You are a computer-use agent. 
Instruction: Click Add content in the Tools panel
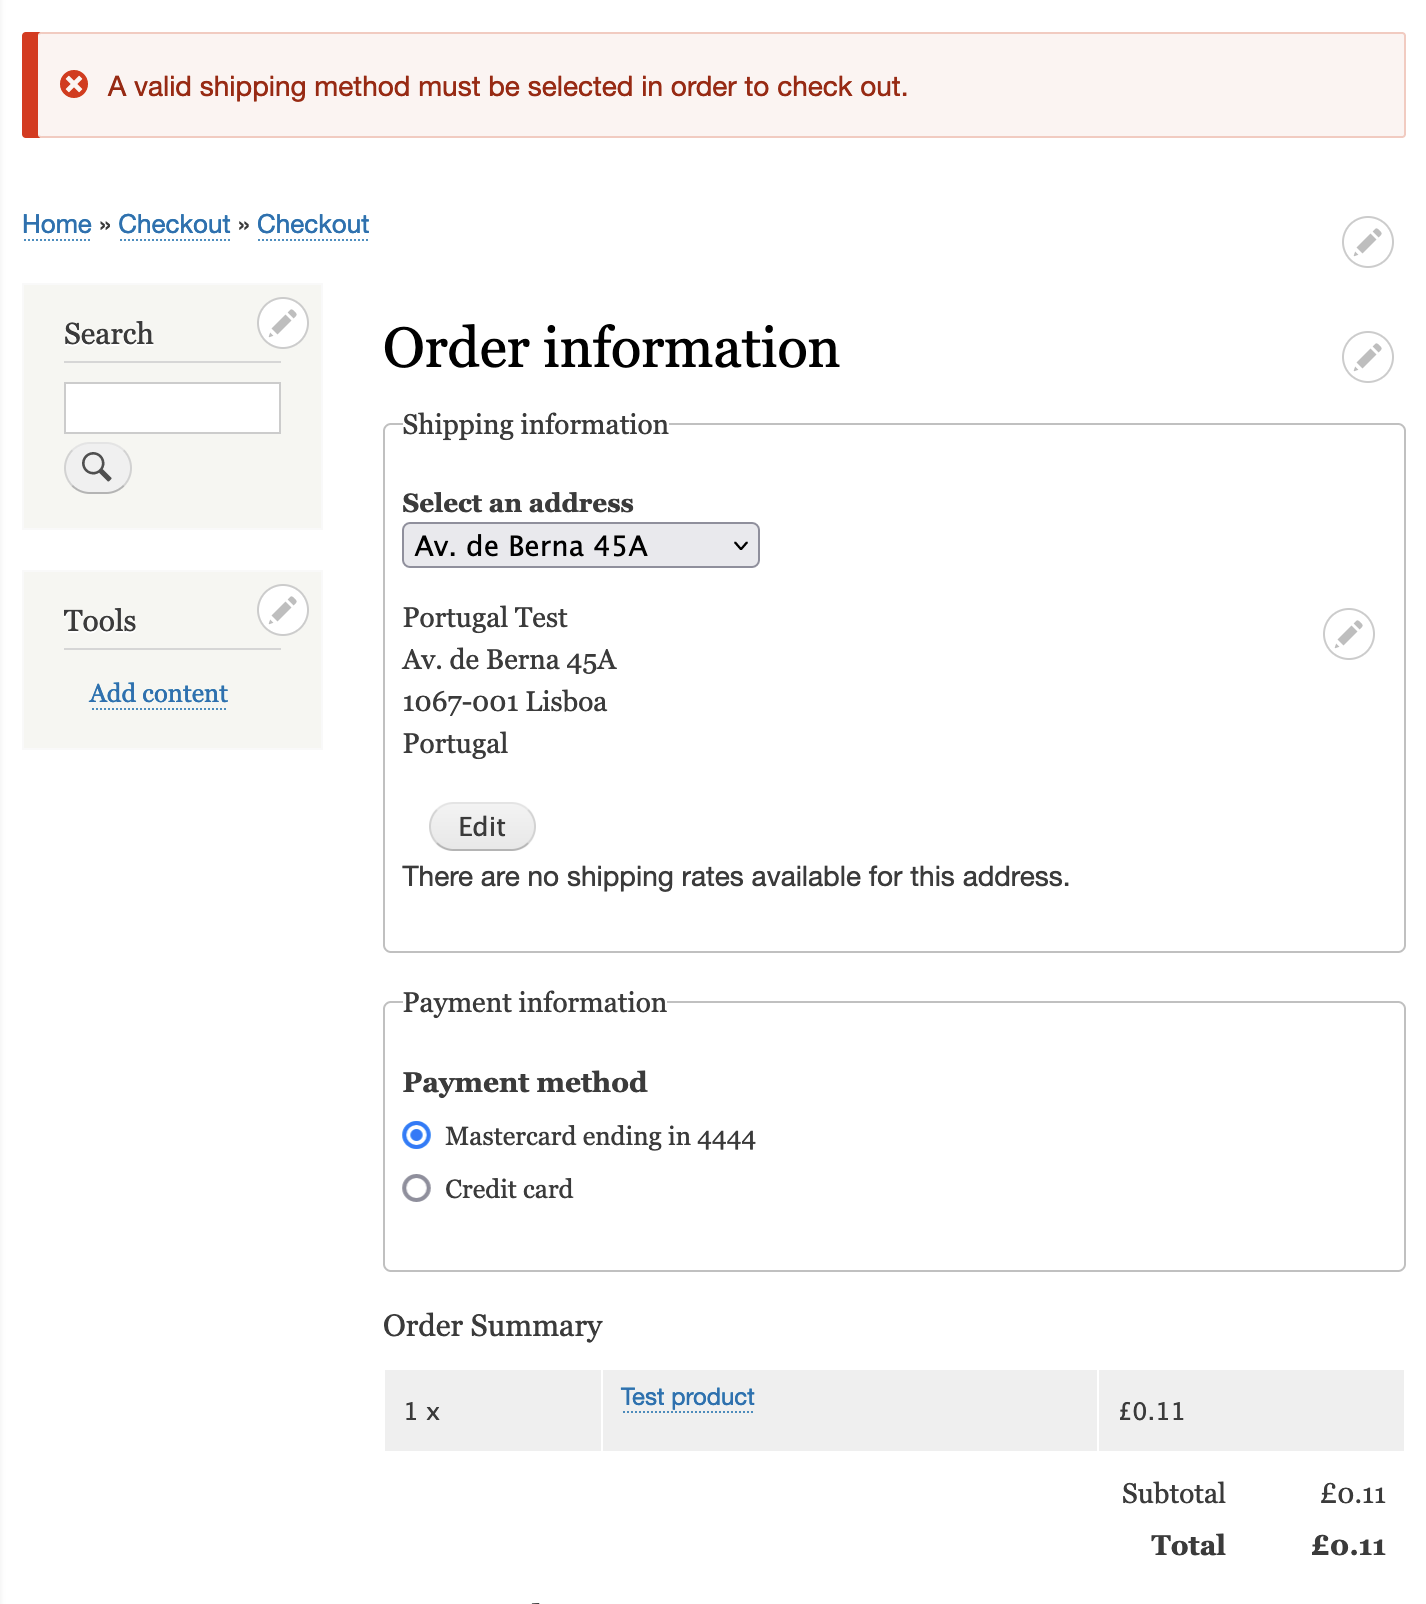158,693
